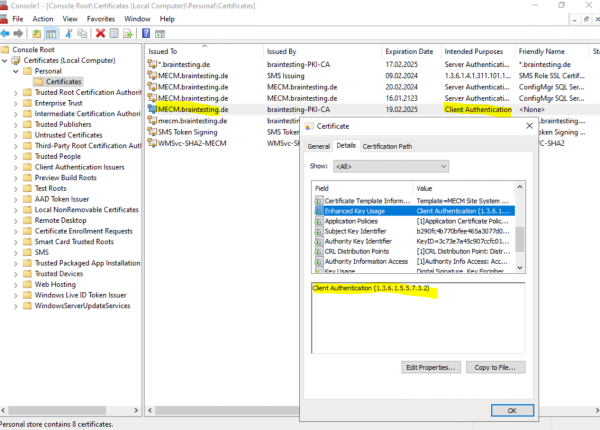Toggle the Show/Hide Console Tree icon
The width and height of the screenshot is (600, 430).
[x=51, y=34]
